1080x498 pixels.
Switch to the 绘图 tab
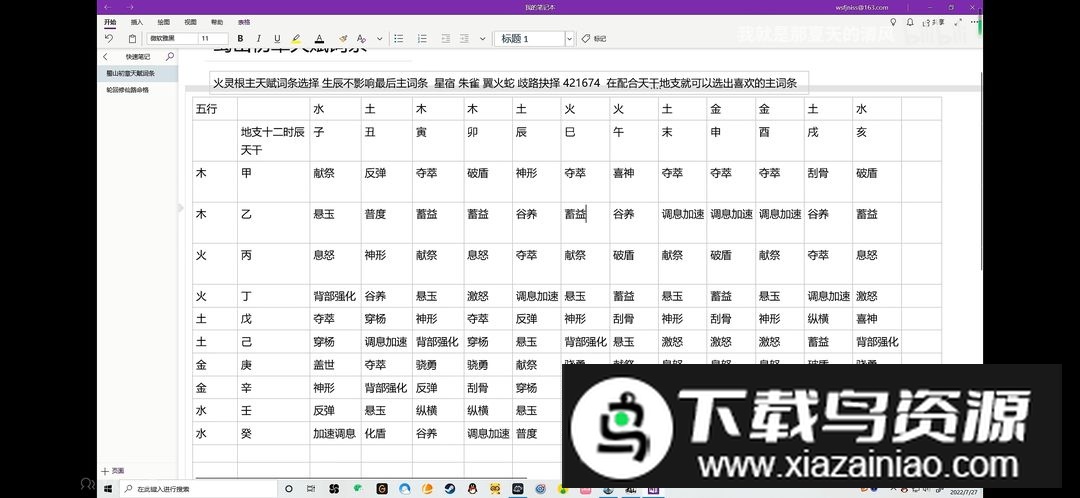[162, 21]
